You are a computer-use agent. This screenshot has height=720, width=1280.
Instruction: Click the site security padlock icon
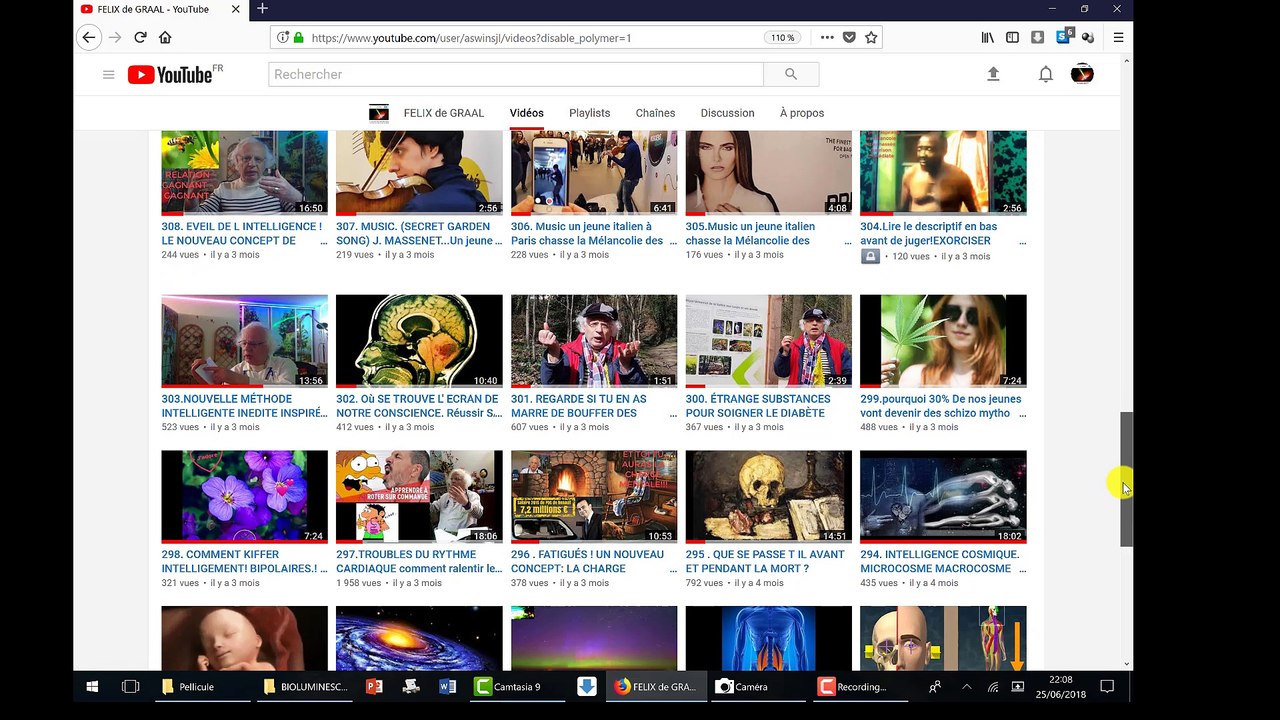298,38
